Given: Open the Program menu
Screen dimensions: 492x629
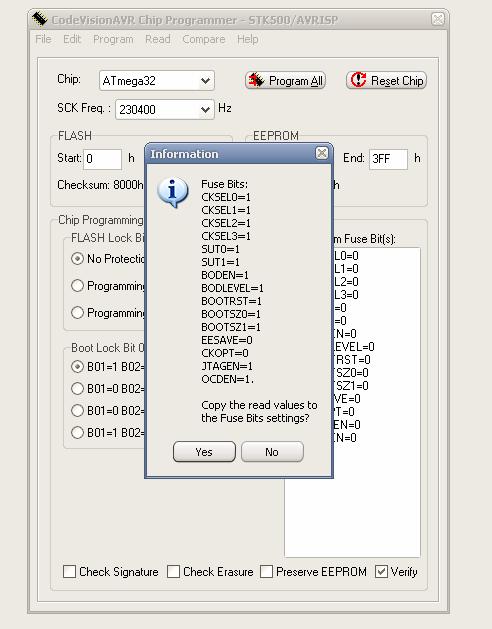Looking at the screenshot, I should pos(113,39).
